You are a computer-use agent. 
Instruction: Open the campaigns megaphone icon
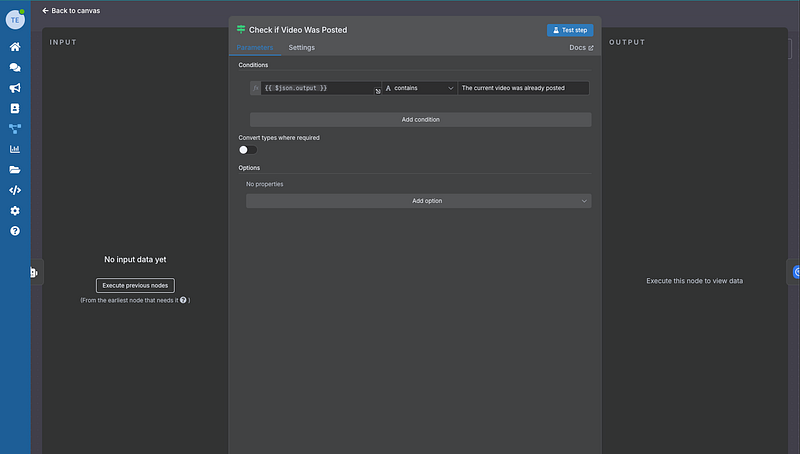coord(15,88)
